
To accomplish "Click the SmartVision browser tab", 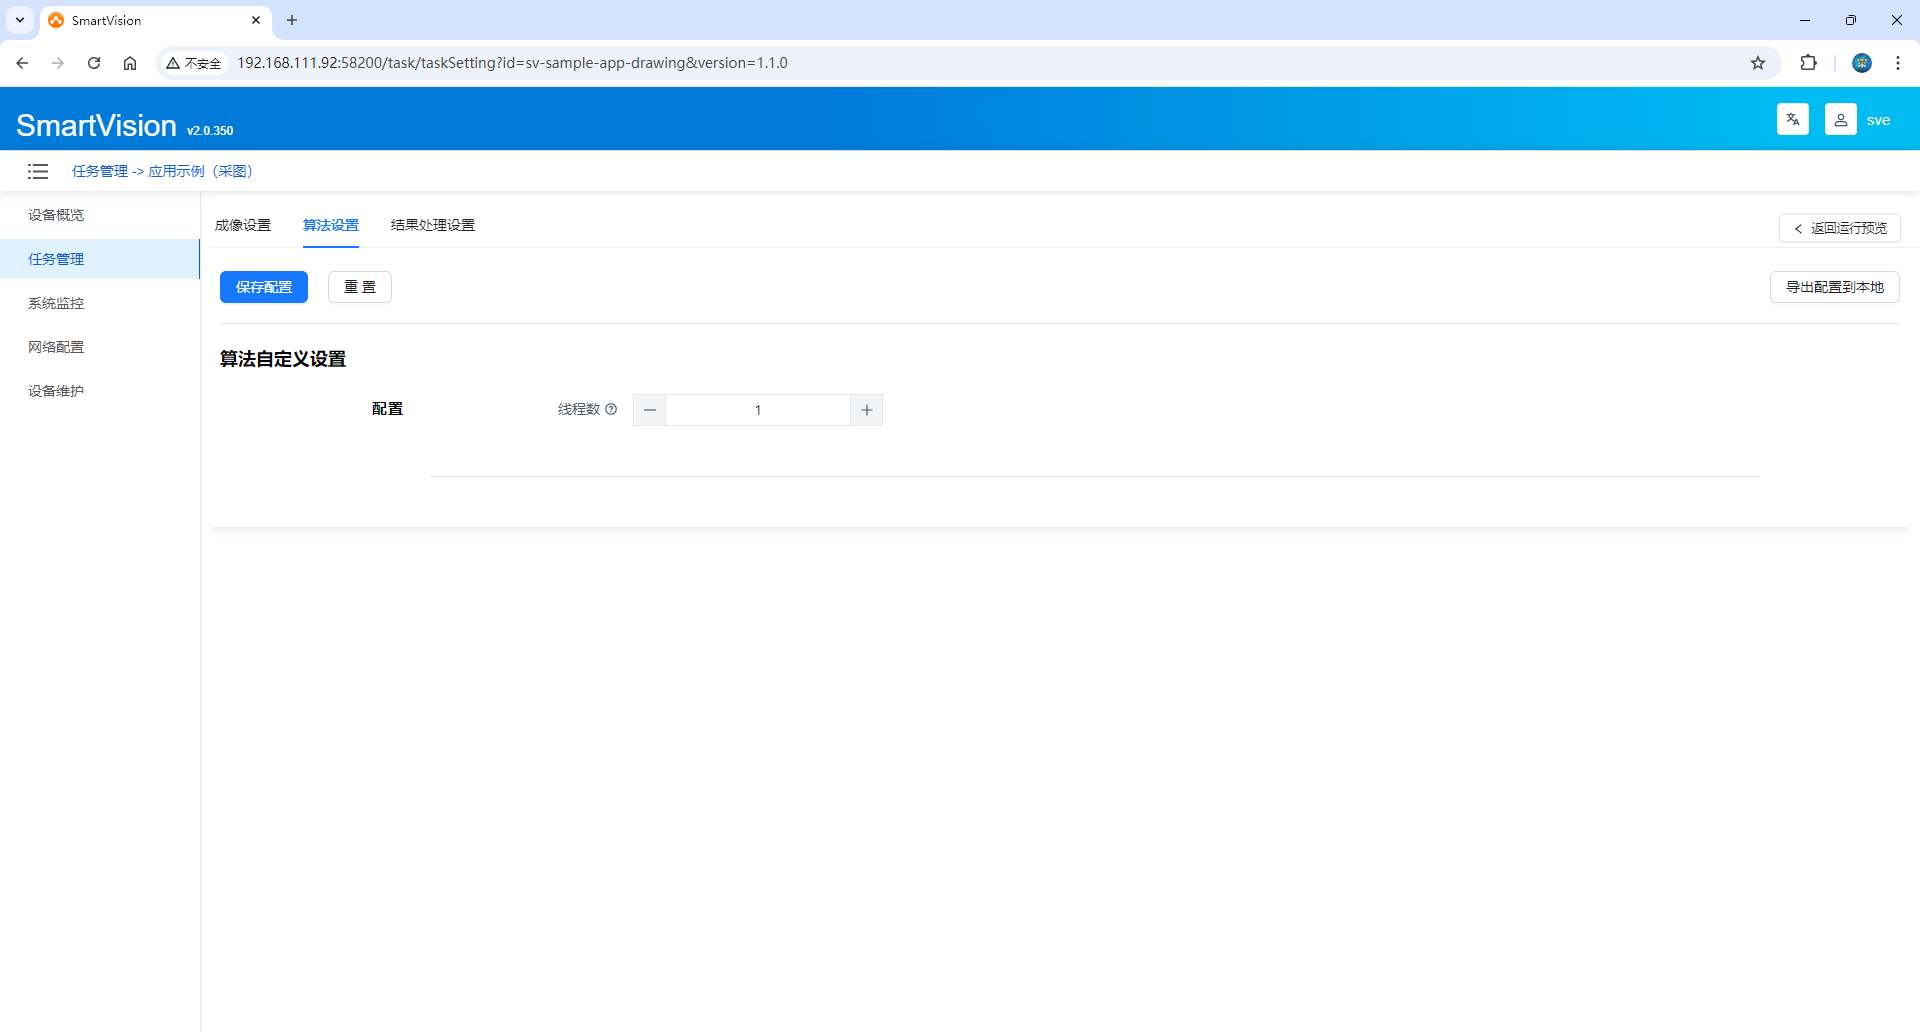I will [155, 20].
